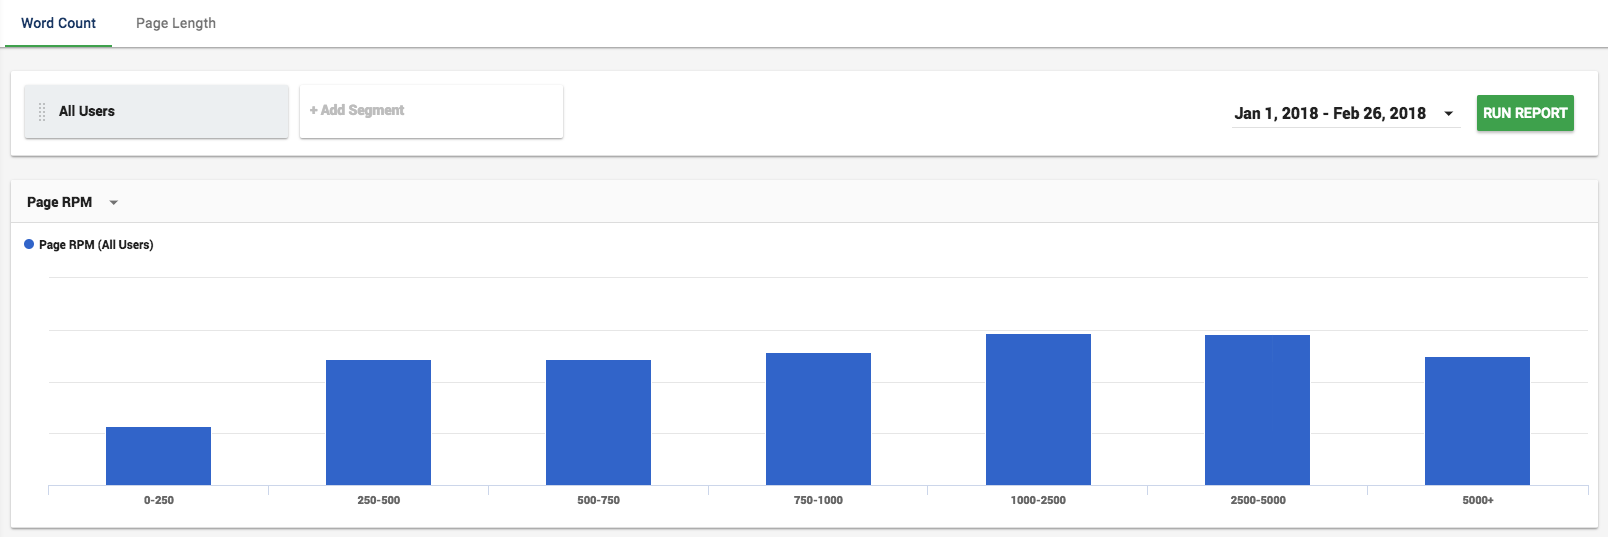
Task: Select the 0-250 word count bar
Action: point(158,456)
